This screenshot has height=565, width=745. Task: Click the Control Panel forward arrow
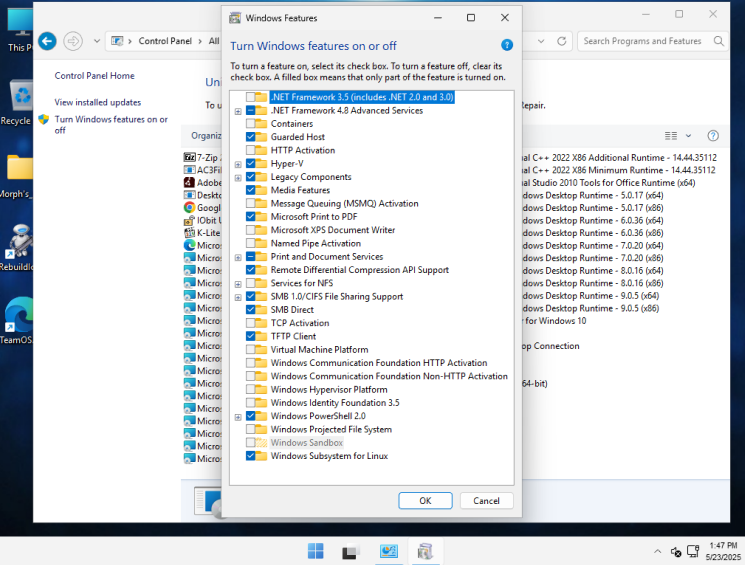[x=73, y=41]
